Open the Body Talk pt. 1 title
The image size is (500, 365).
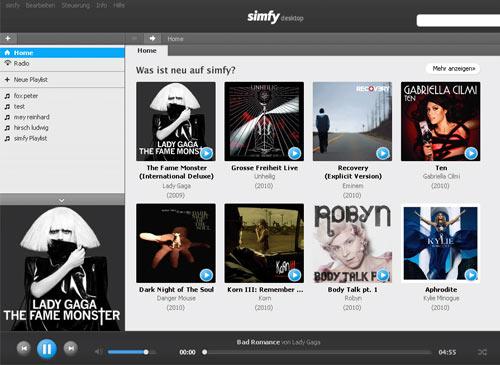pos(353,289)
